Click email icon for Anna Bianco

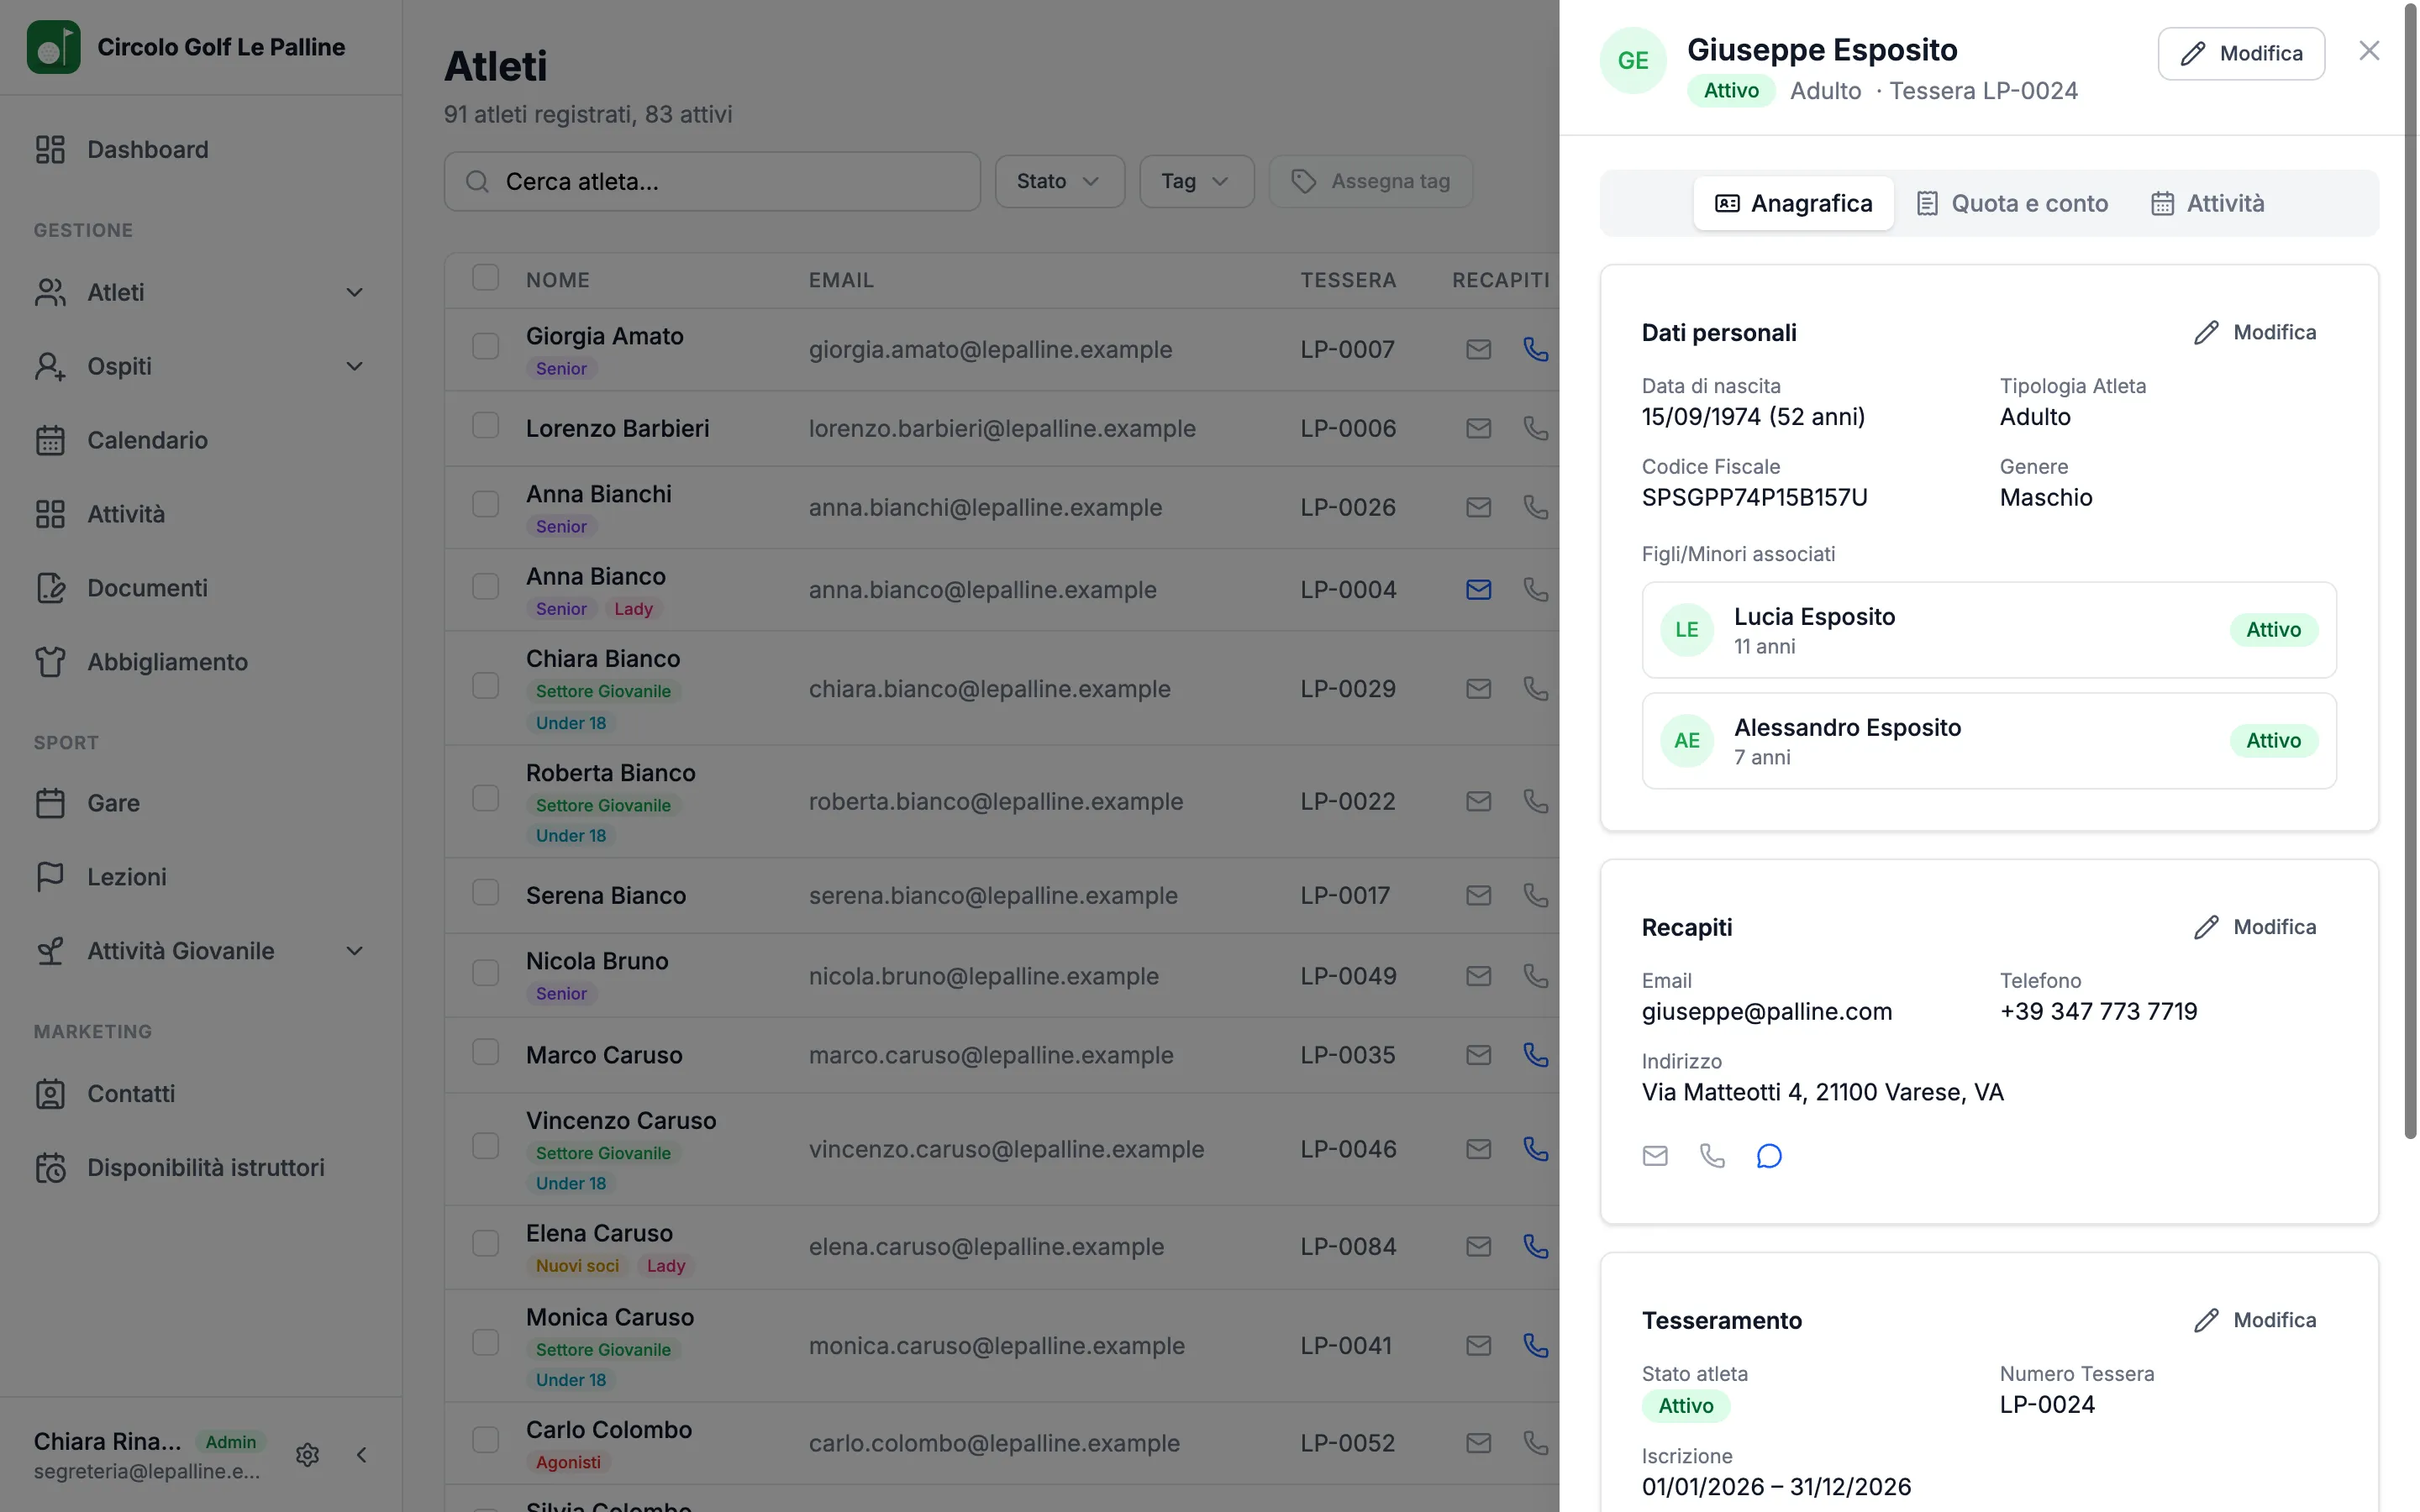click(x=1478, y=590)
